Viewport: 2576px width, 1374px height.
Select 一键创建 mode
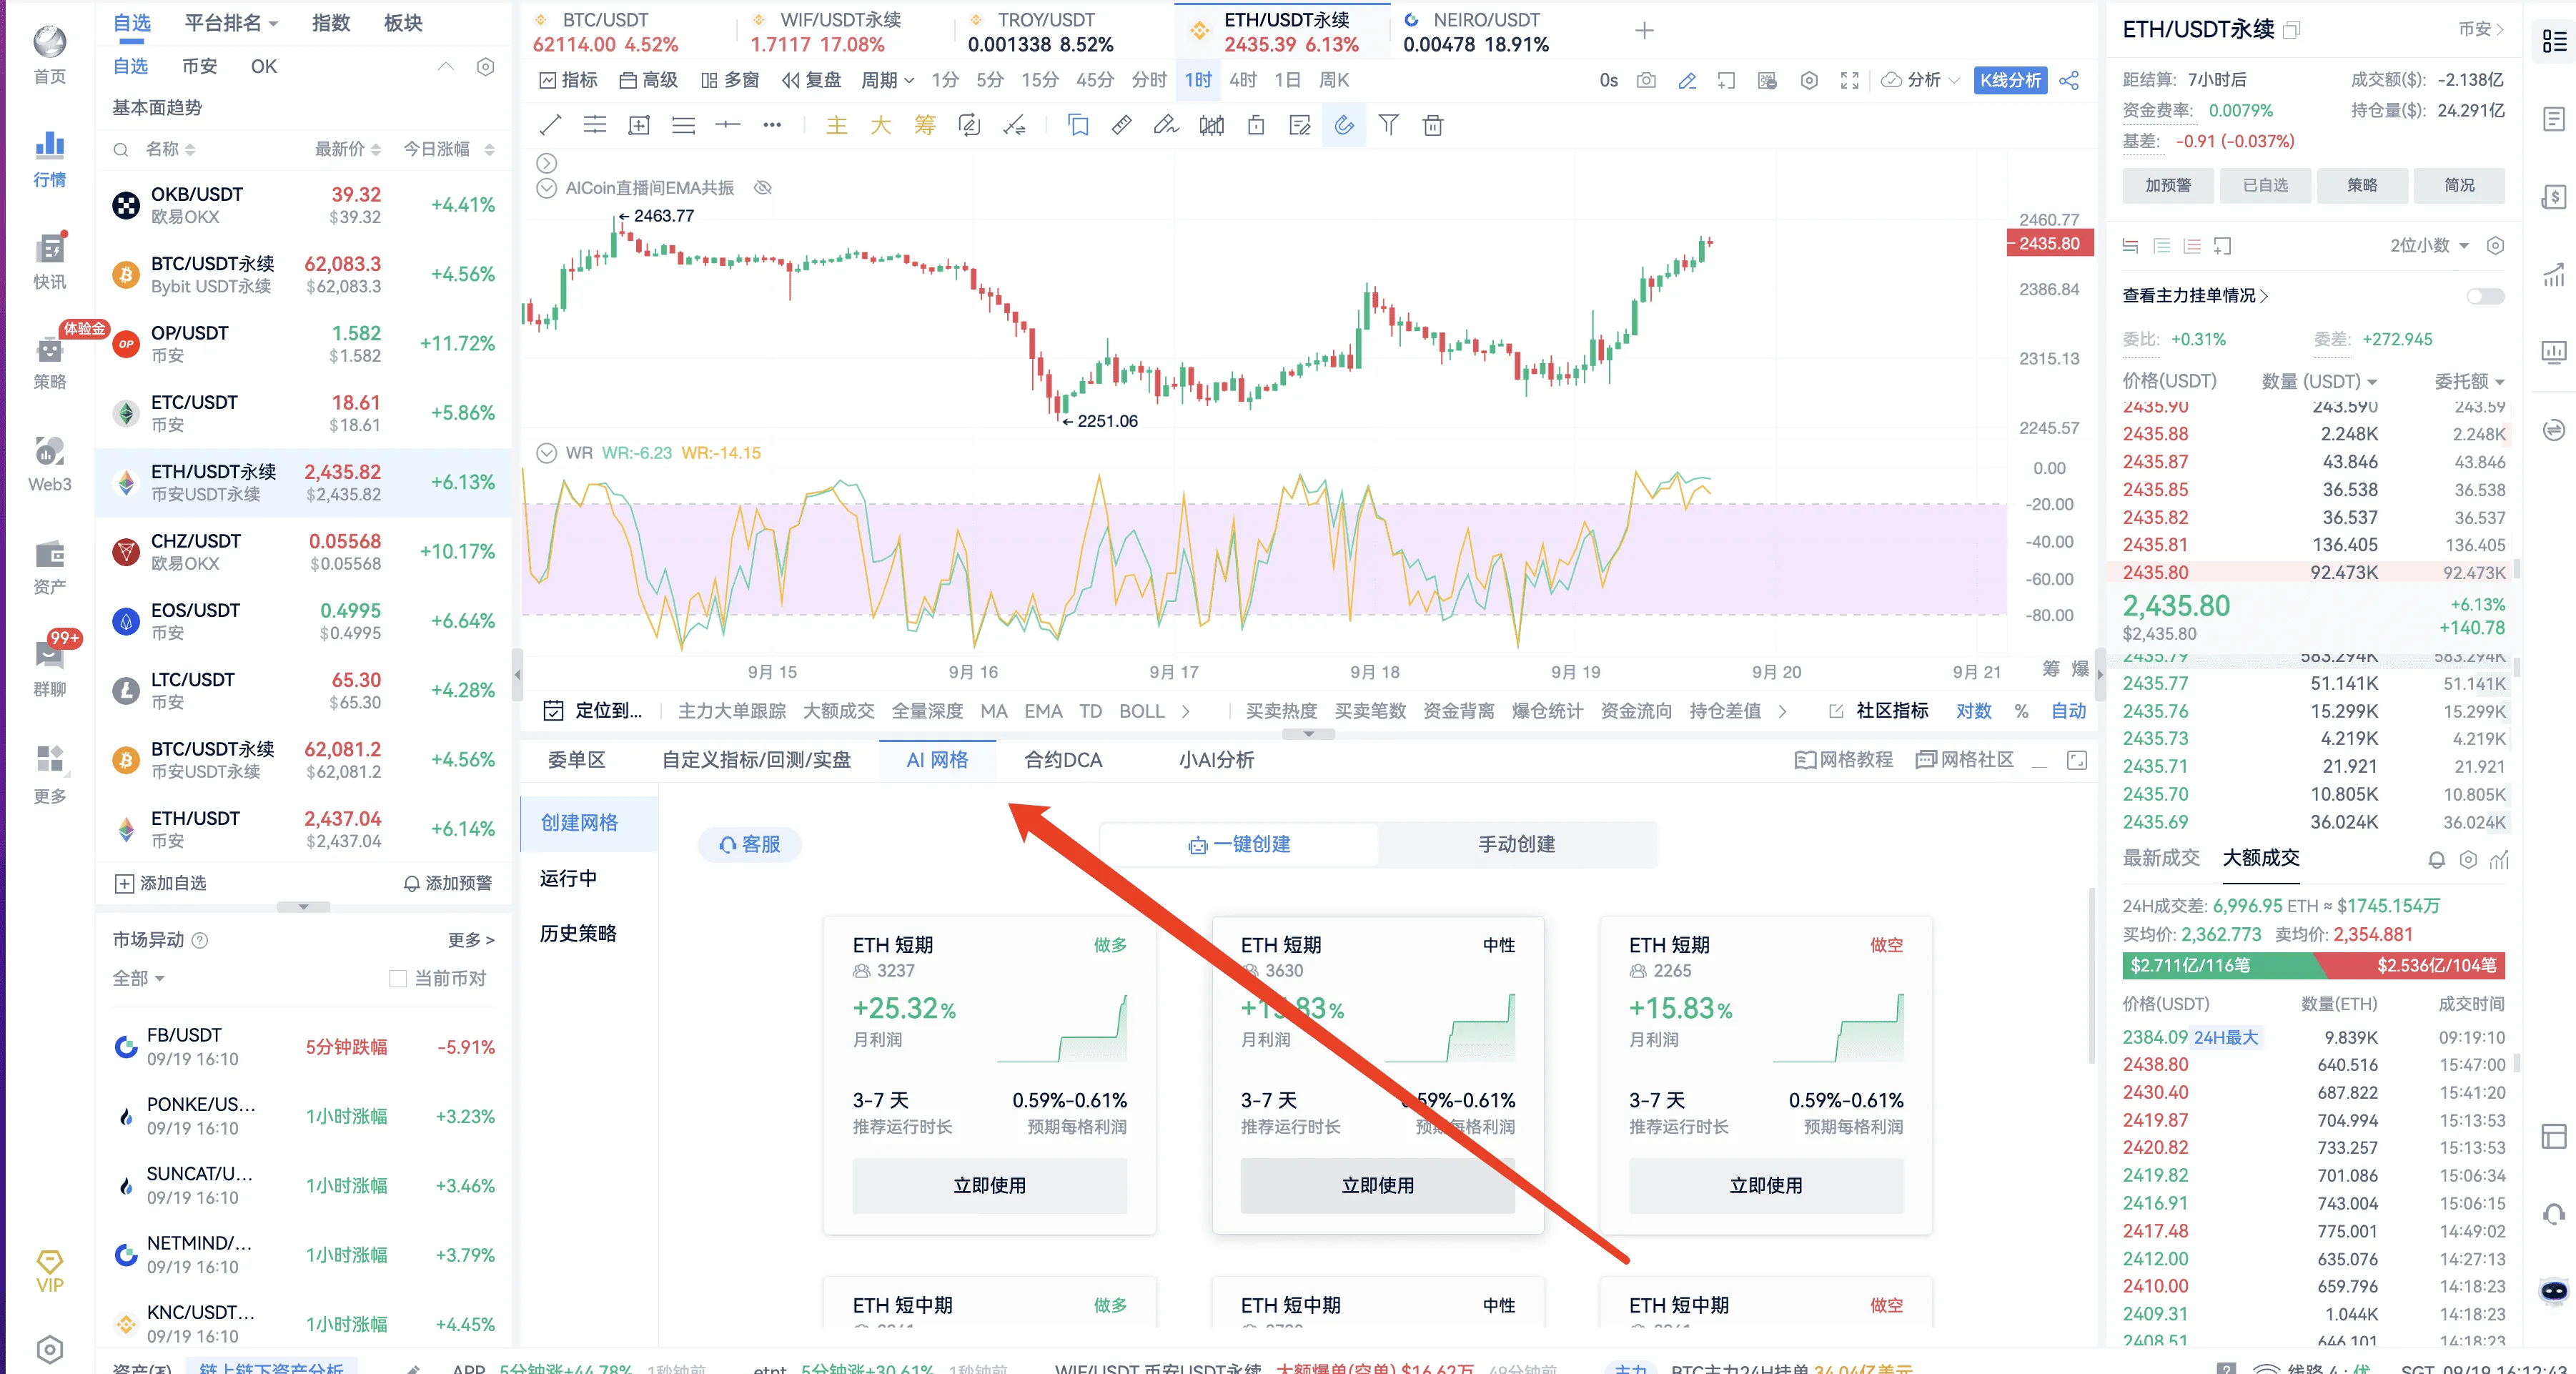(x=1239, y=844)
